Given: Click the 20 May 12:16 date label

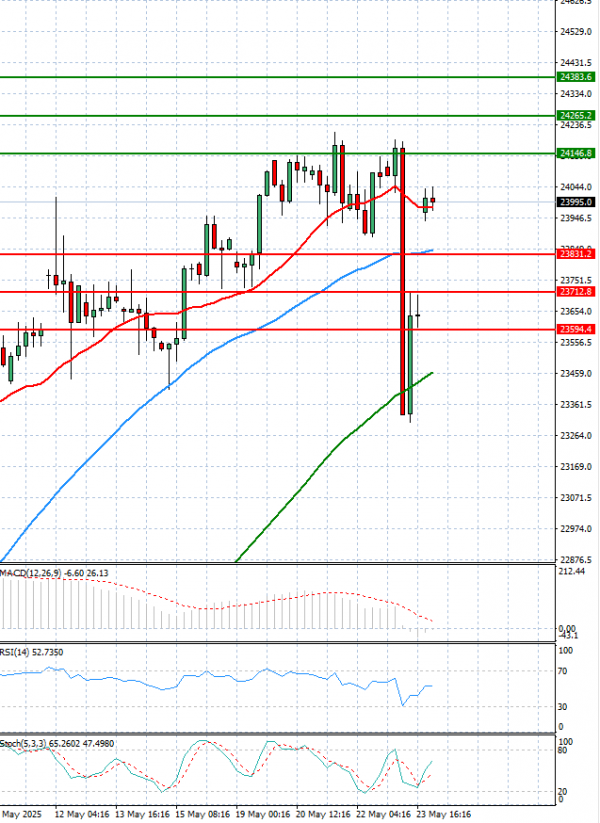Looking at the screenshot, I should (x=323, y=815).
